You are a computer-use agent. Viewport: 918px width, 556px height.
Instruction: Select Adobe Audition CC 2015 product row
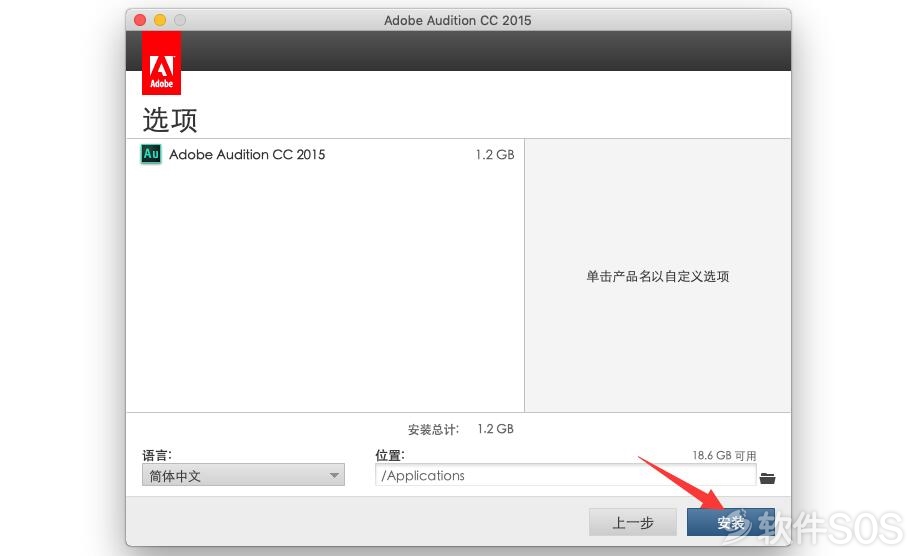(x=325, y=155)
